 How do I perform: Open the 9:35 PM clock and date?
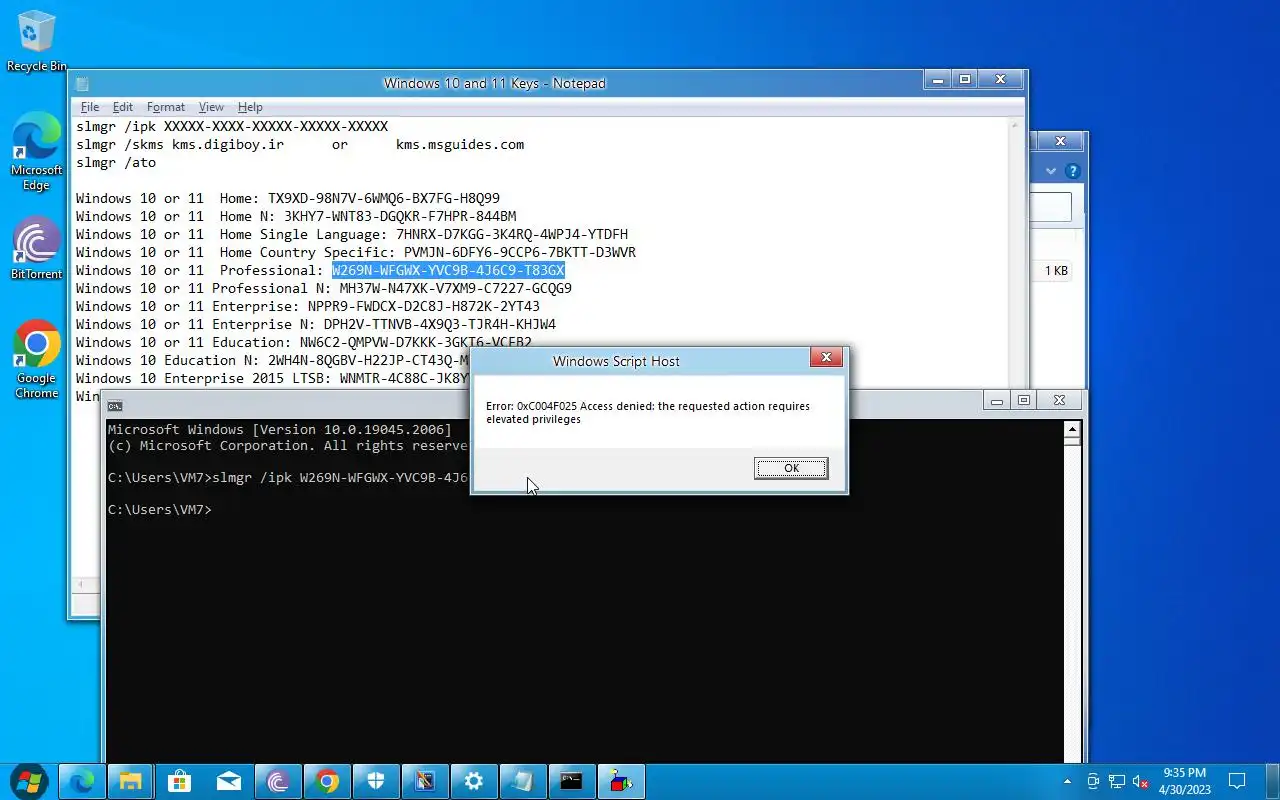tap(1185, 781)
